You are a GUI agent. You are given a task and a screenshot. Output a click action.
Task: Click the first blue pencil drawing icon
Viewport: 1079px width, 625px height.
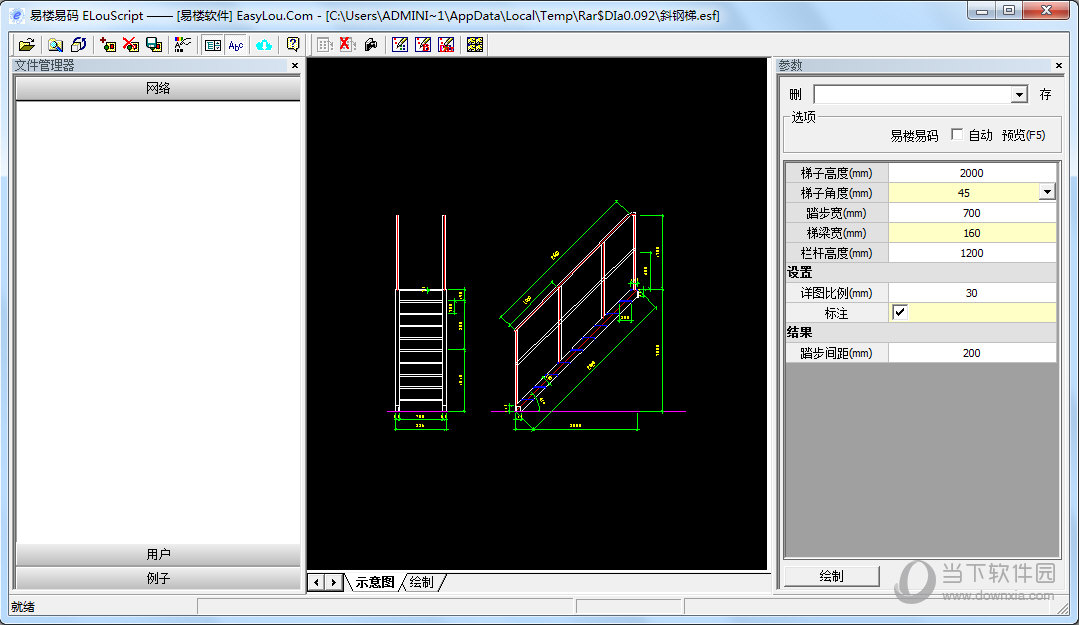coord(400,45)
